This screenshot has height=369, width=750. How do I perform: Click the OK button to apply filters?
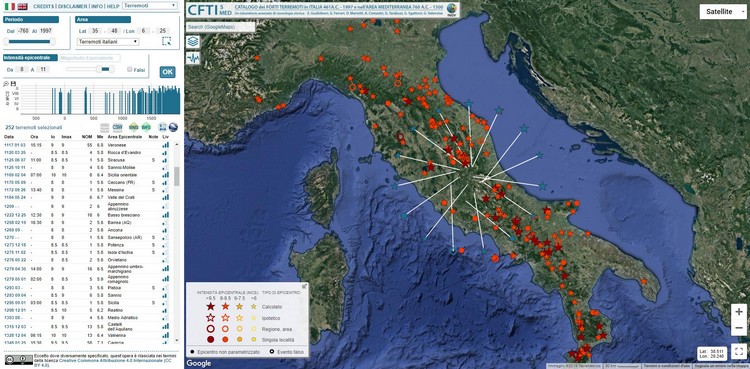tap(167, 72)
